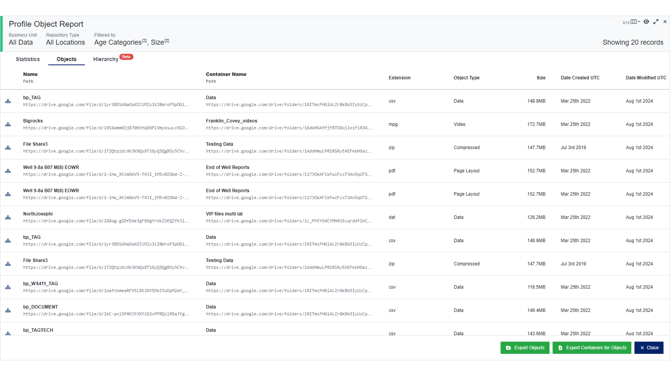Screen dimensions: 670x376
Task: Click the mpg extension cell
Action: click(x=393, y=124)
